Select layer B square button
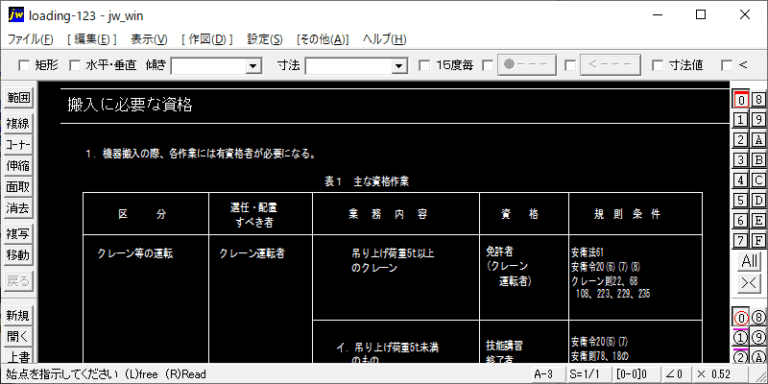 click(759, 160)
